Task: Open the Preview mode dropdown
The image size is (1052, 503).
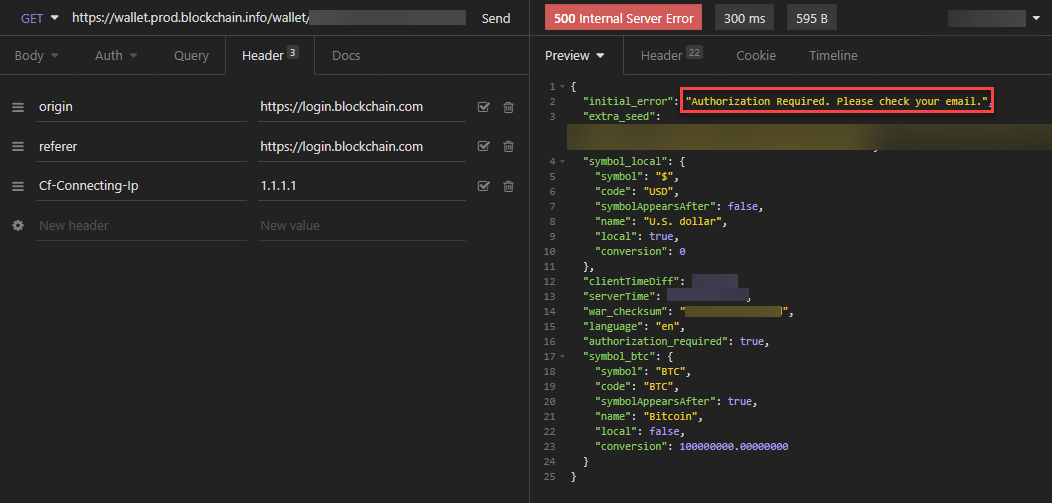Action: coord(575,56)
